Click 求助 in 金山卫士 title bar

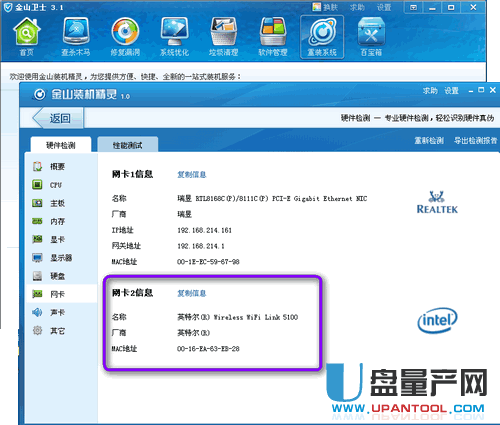coord(357,7)
